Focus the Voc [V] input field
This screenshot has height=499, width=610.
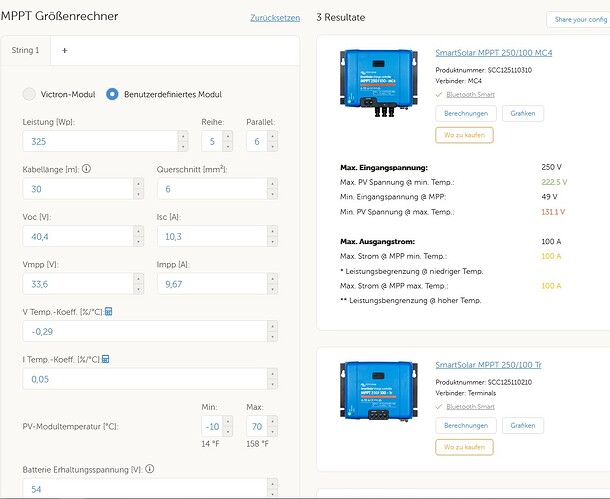(x=78, y=236)
